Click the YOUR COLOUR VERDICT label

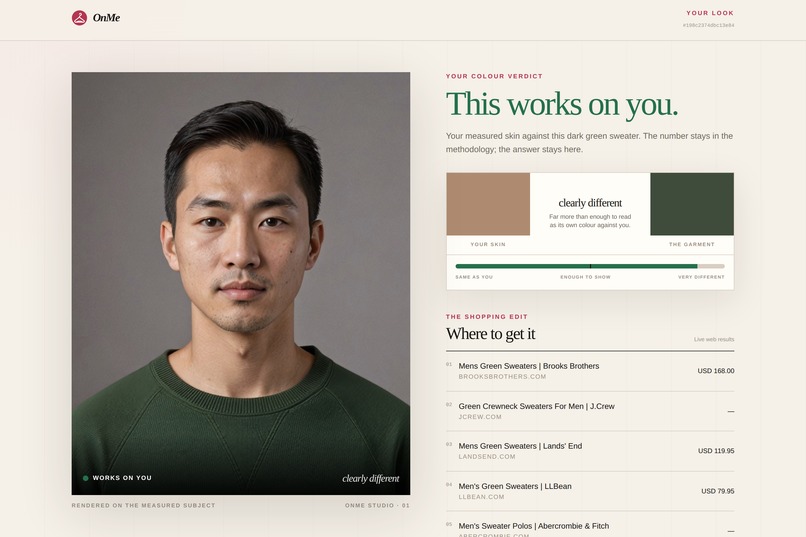494,76
